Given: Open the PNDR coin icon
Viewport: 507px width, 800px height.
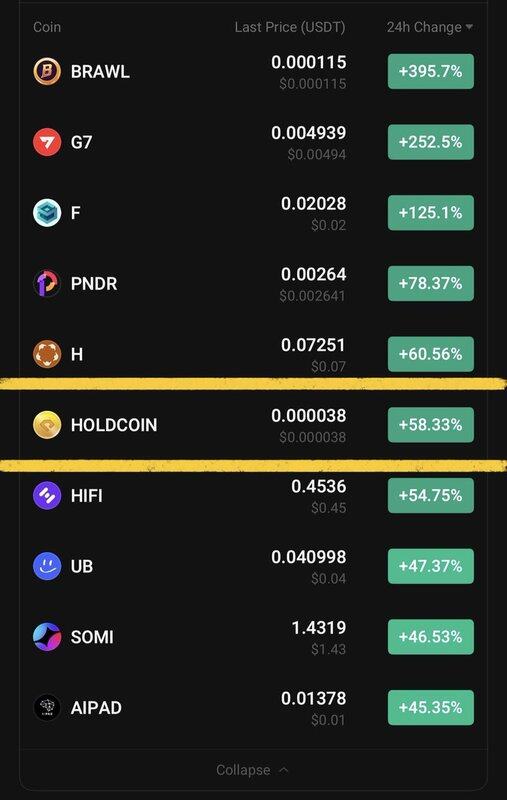Looking at the screenshot, I should point(47,283).
